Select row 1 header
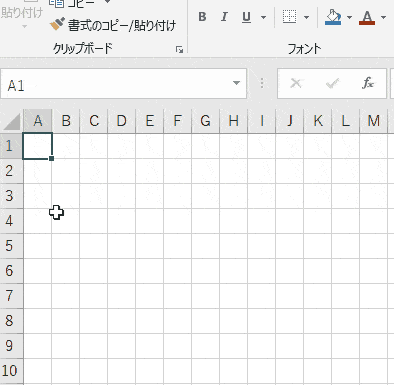Viewport: 394px width, 385px height. (x=11, y=146)
